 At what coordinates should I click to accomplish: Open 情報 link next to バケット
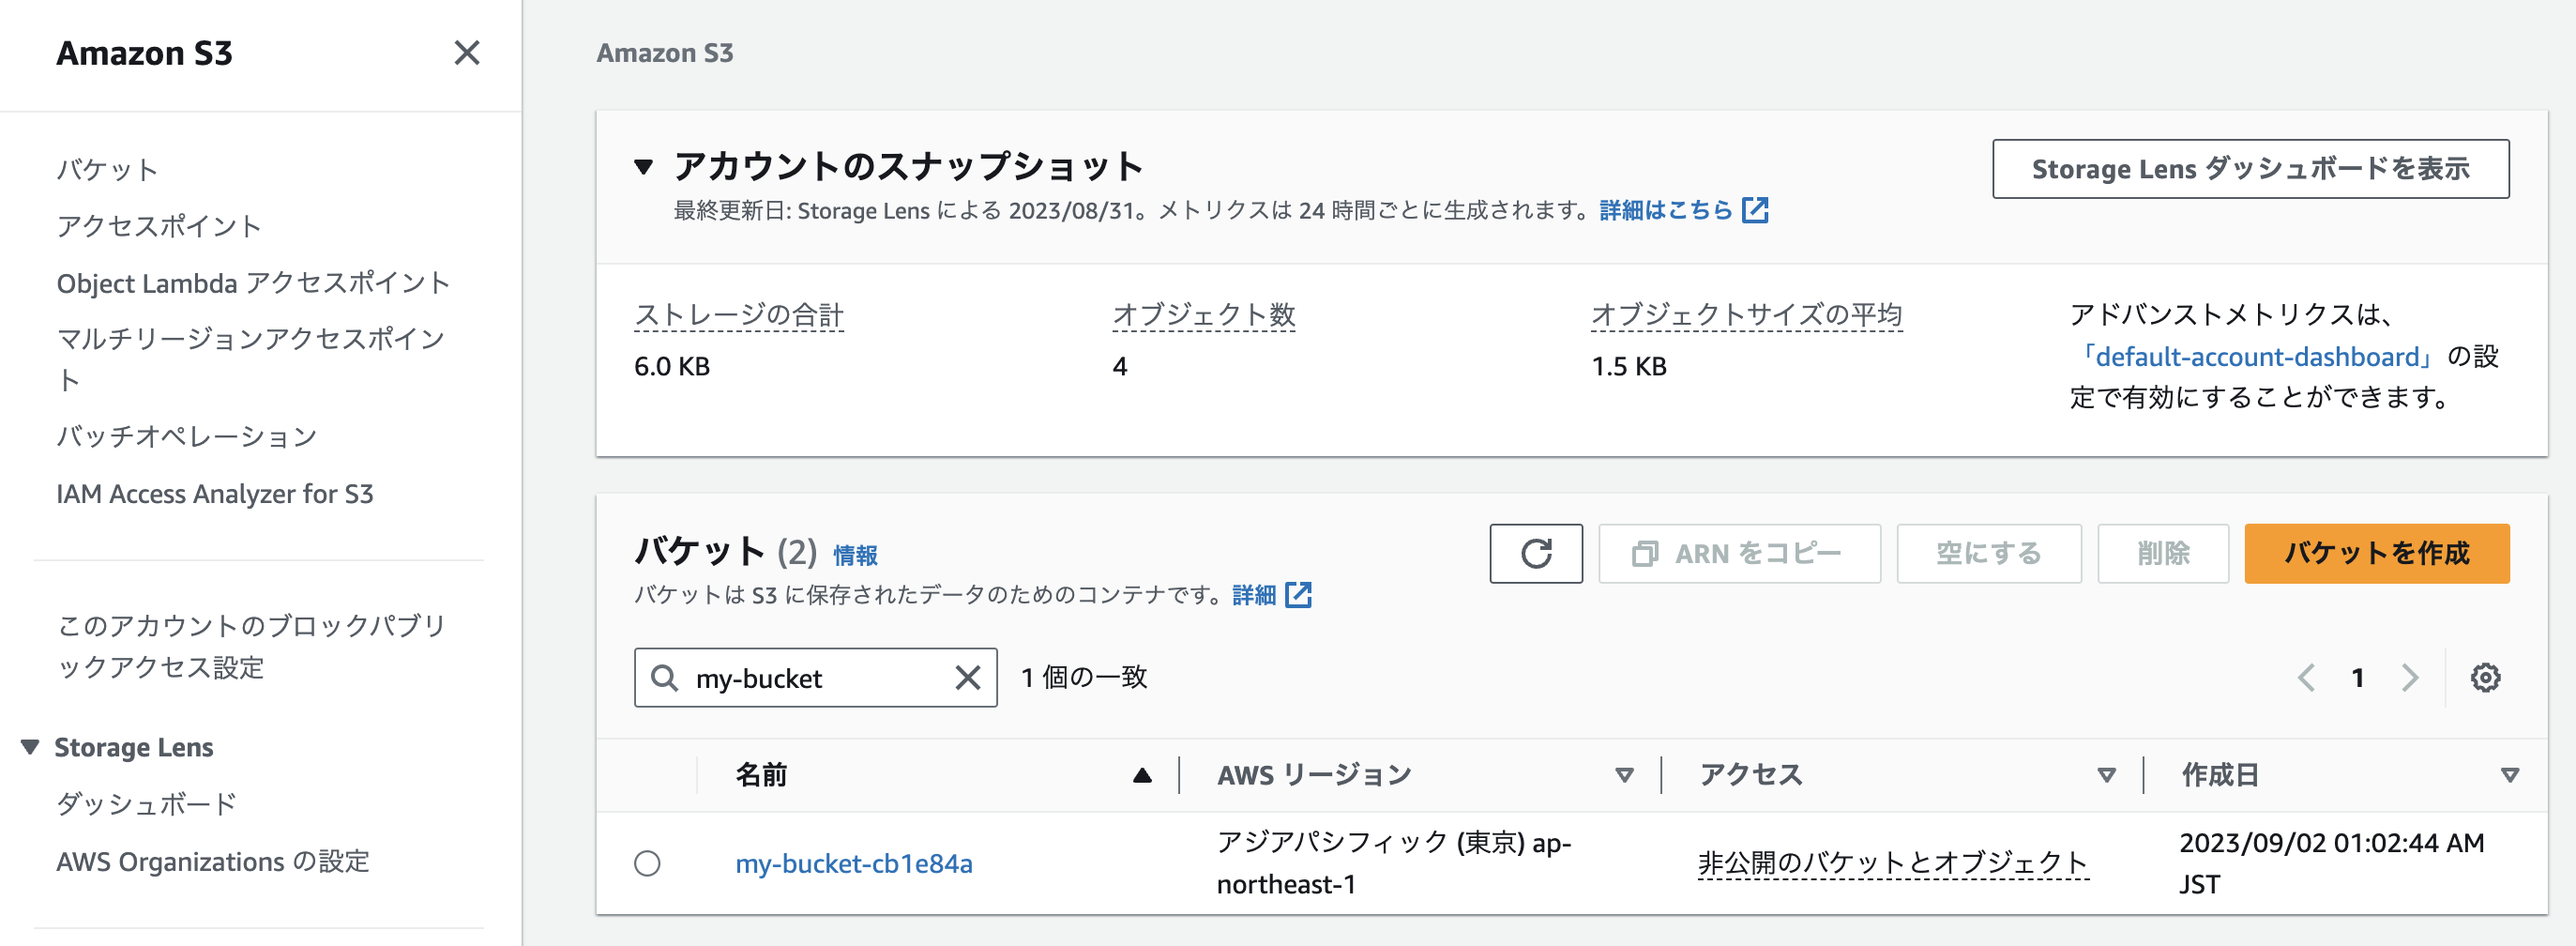tap(855, 555)
